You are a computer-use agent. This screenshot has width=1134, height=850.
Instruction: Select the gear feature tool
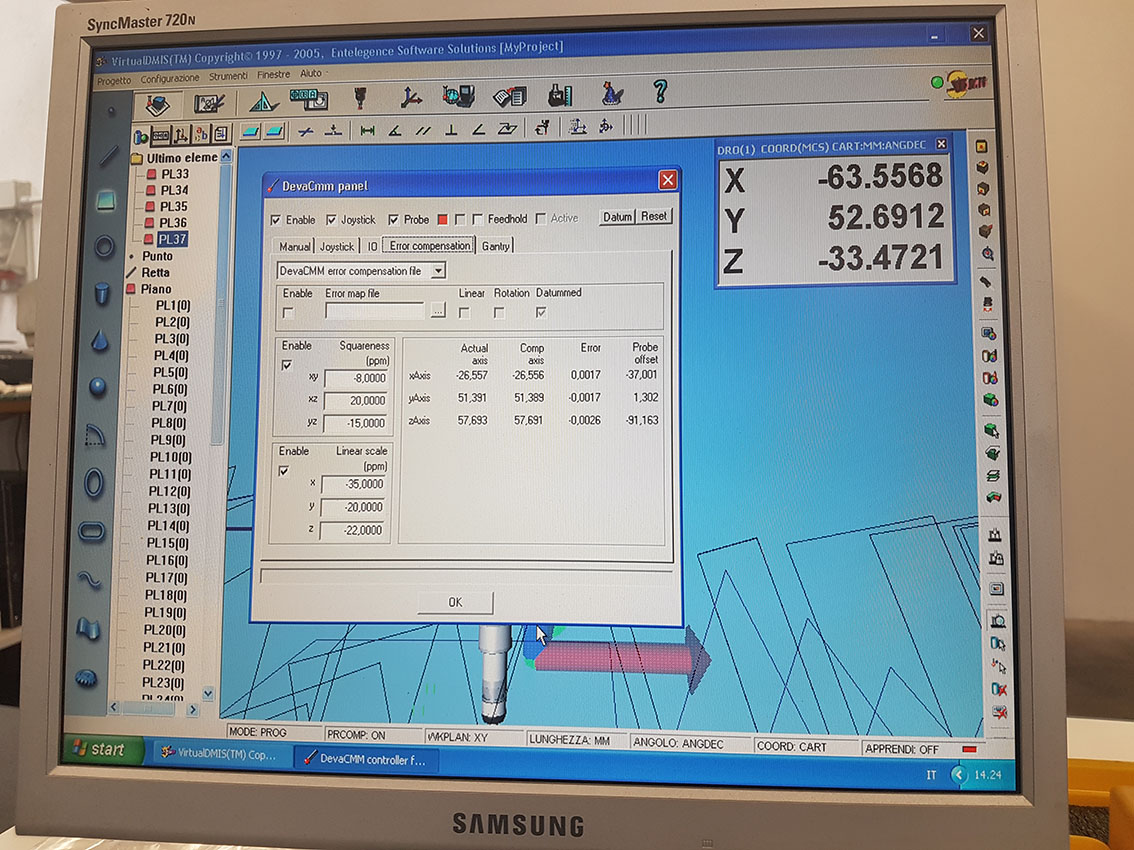pyautogui.click(x=86, y=678)
